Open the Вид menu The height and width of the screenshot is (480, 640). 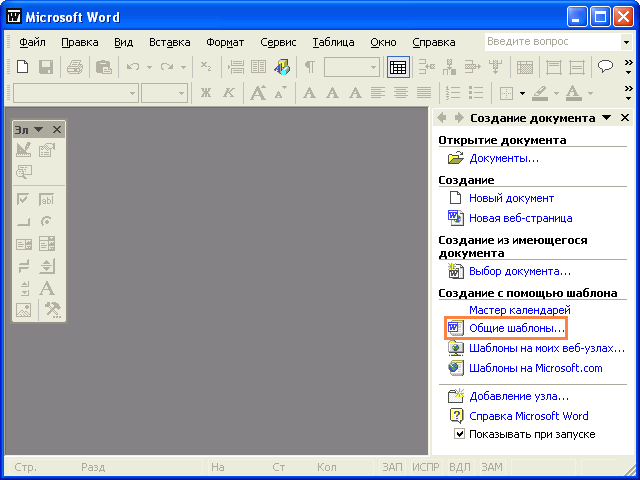point(123,42)
